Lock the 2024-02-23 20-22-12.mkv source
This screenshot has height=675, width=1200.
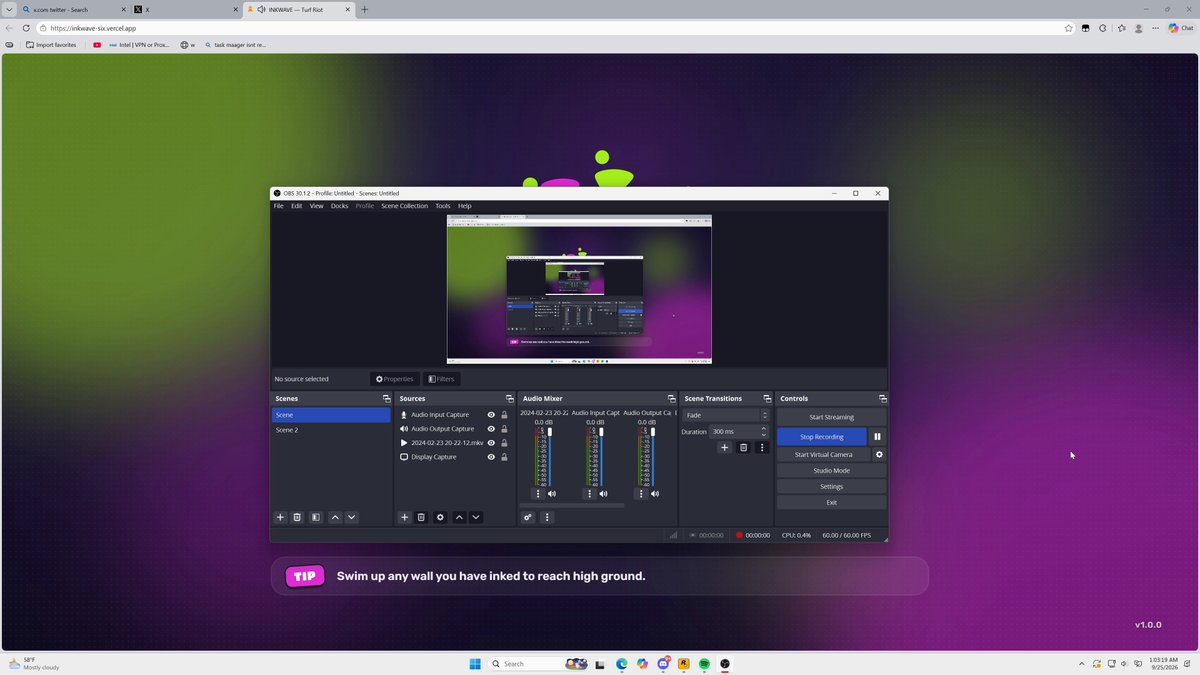click(x=504, y=443)
